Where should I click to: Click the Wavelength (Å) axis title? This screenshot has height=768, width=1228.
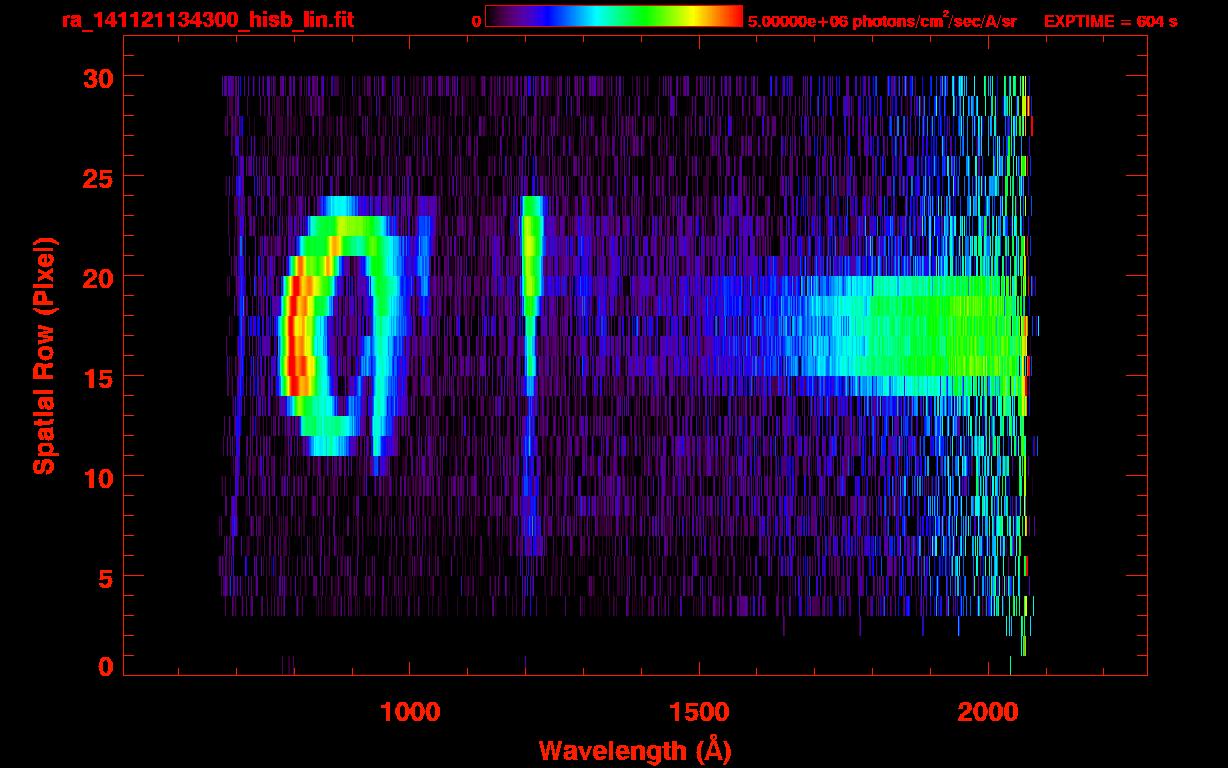point(635,750)
